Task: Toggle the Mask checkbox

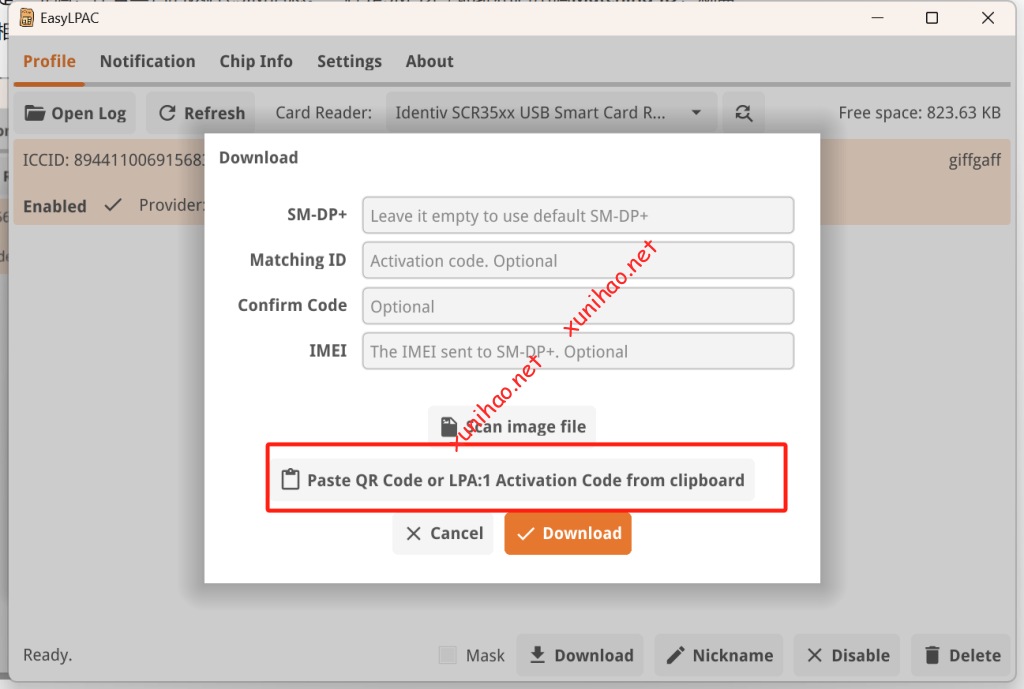Action: 448,656
